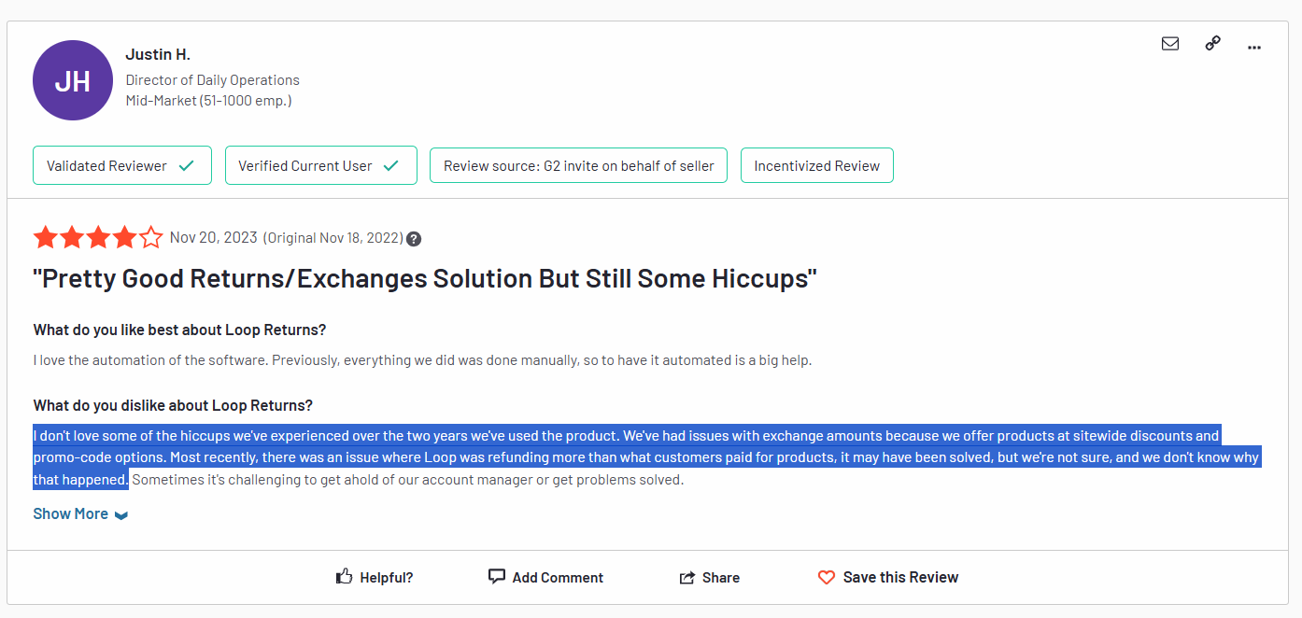Click Mid-Market (51-1000 emp.) text

(209, 101)
